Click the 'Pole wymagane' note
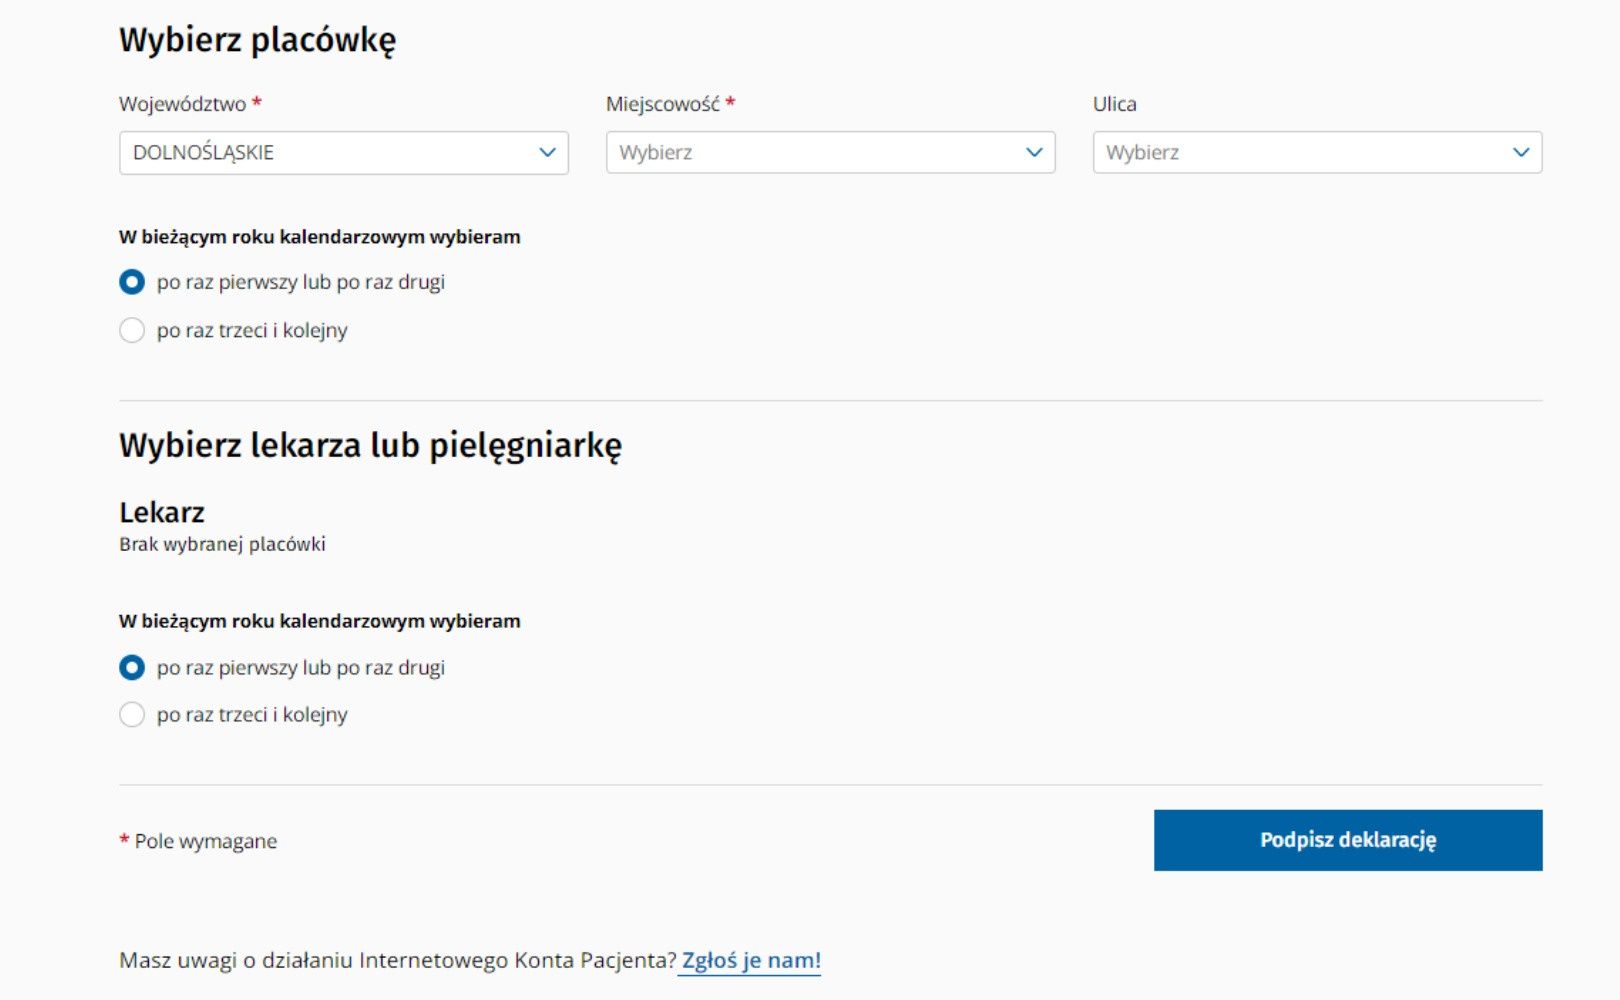The image size is (1620, 1000). pos(206,841)
